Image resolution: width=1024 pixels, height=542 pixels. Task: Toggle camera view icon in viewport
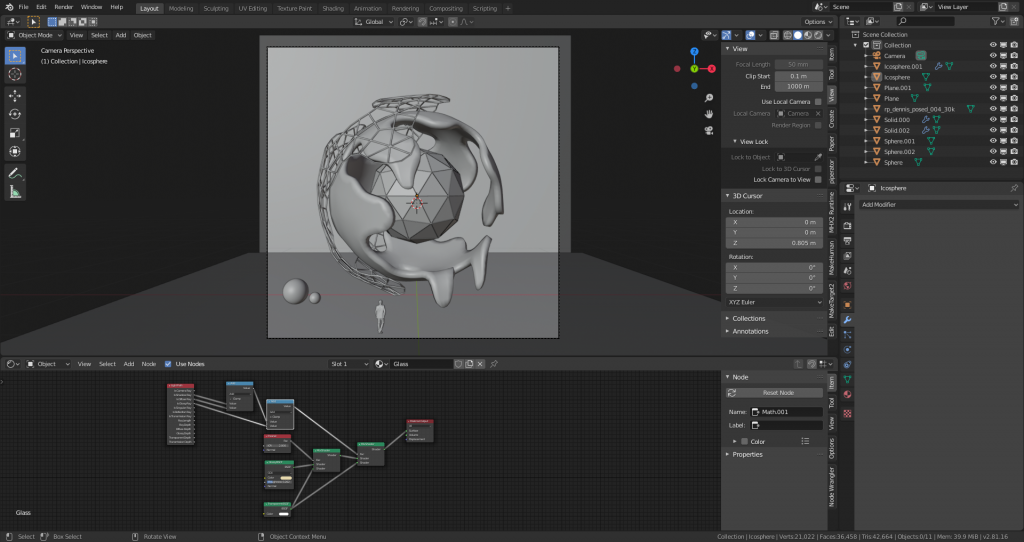click(709, 130)
